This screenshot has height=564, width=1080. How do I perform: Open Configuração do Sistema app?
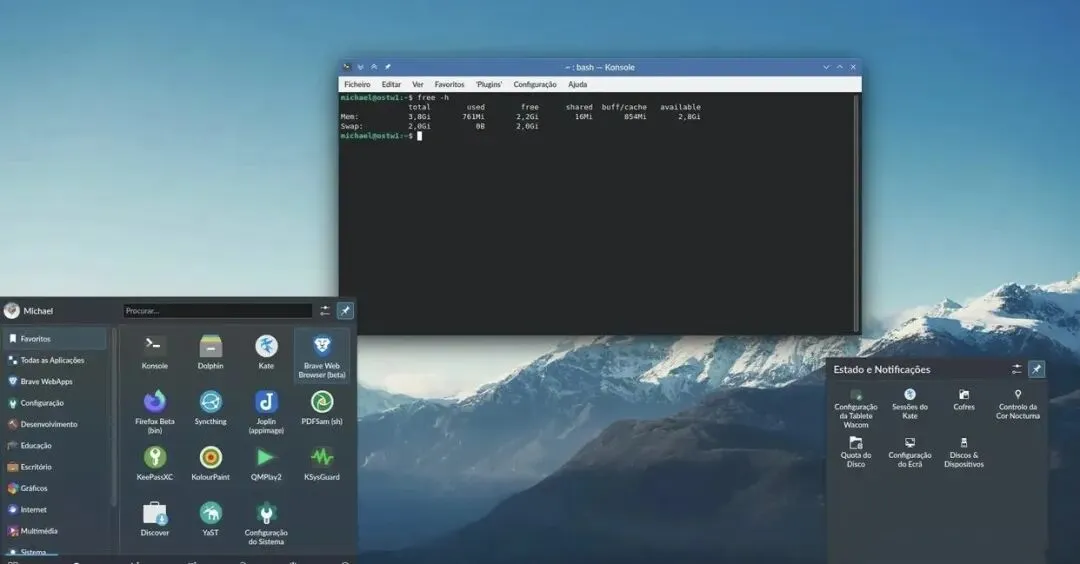266,523
